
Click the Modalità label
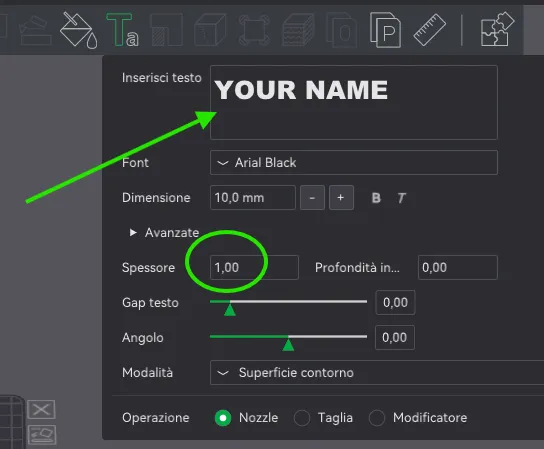(x=147, y=373)
